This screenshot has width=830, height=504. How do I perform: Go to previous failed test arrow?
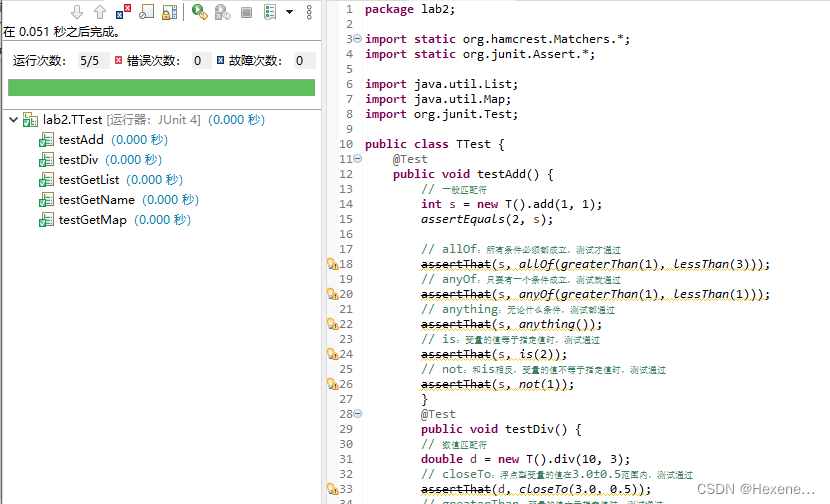point(100,12)
